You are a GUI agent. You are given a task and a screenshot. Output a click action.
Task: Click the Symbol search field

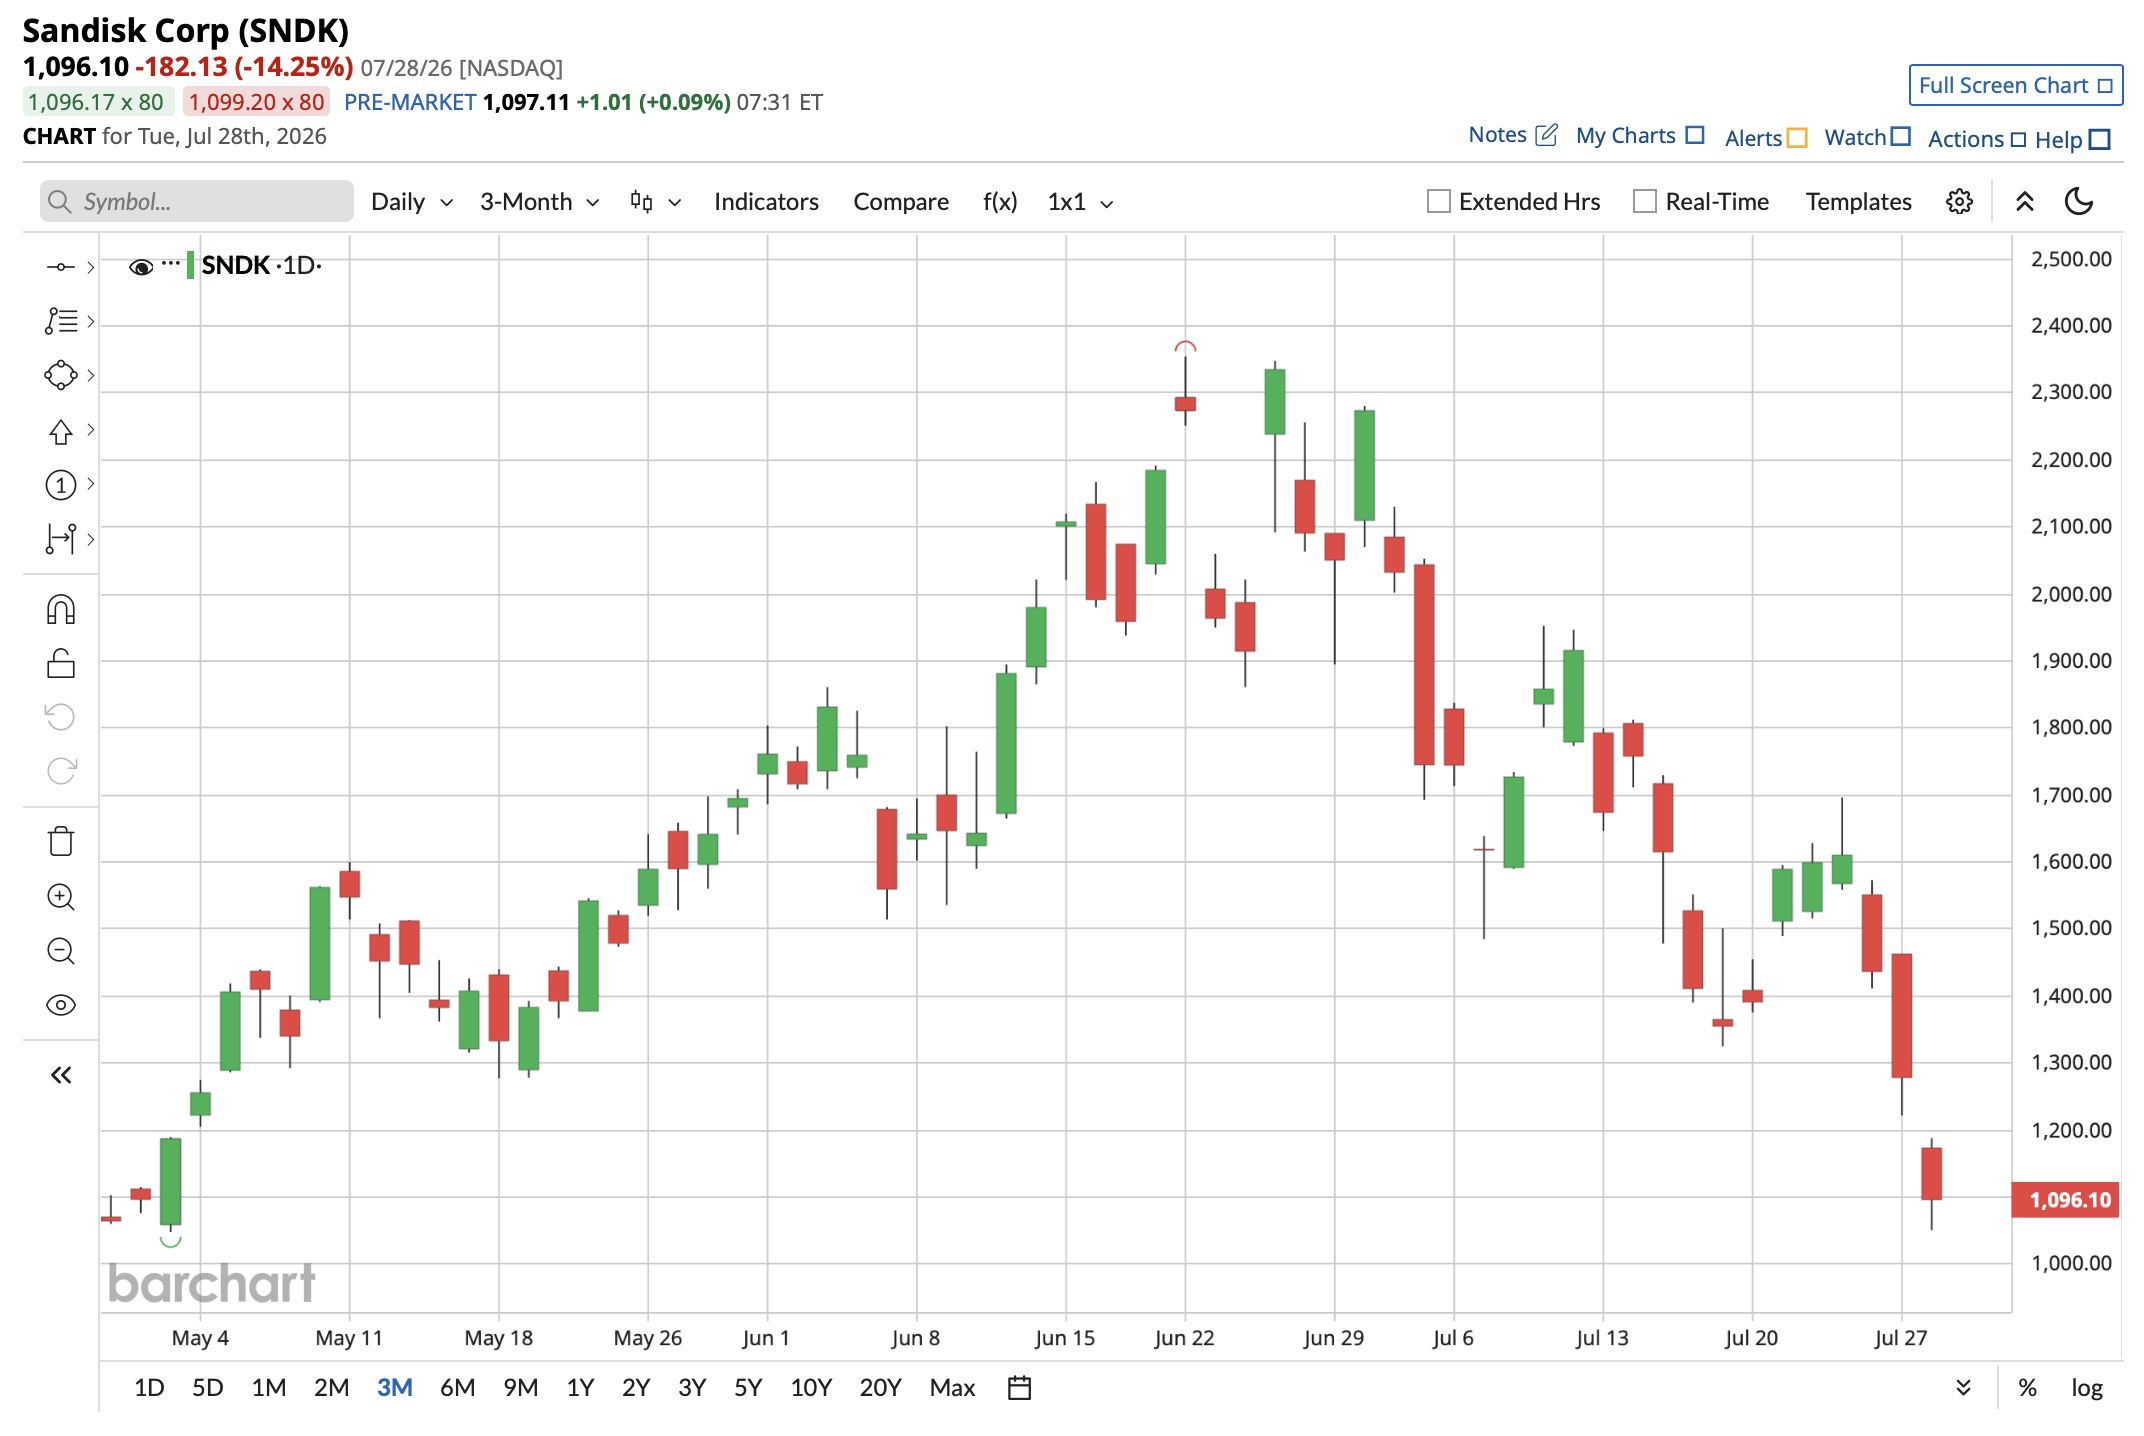click(x=197, y=201)
